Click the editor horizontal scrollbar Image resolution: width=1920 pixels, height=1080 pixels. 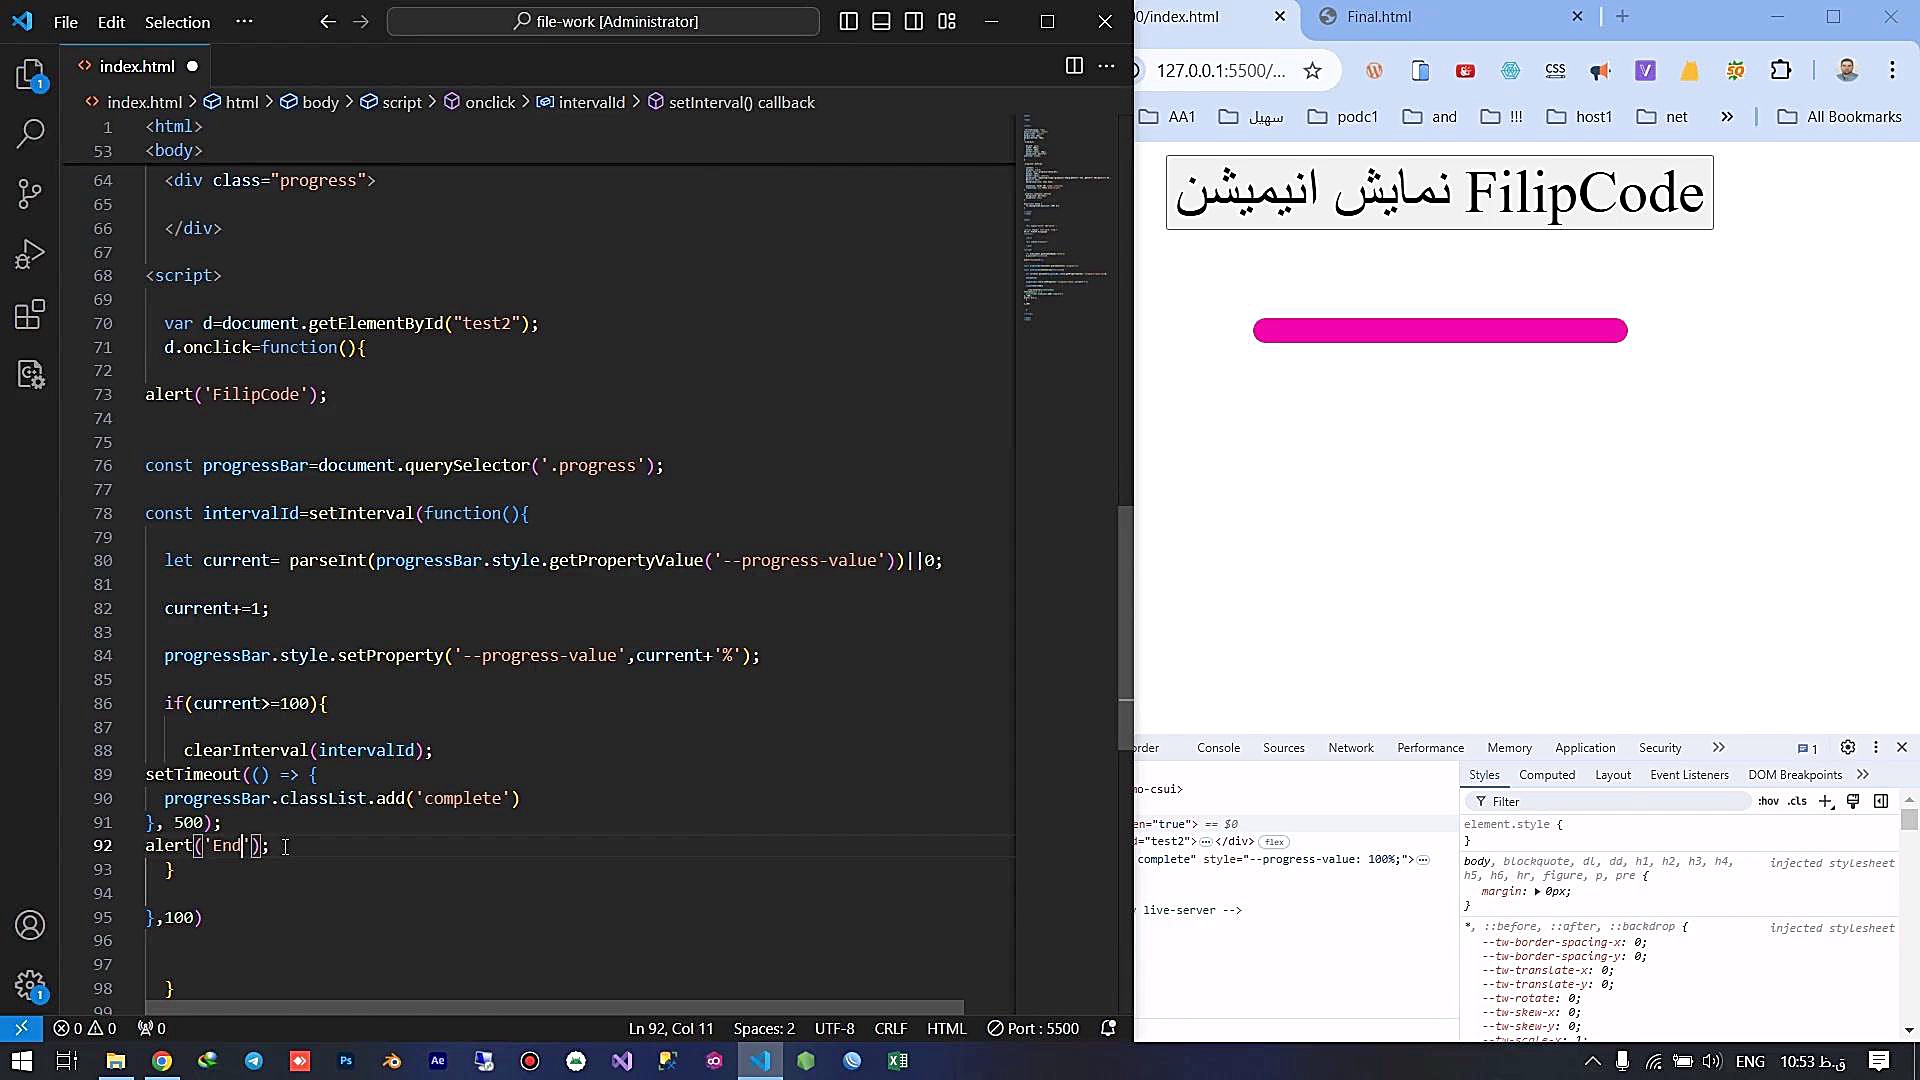click(x=555, y=1007)
